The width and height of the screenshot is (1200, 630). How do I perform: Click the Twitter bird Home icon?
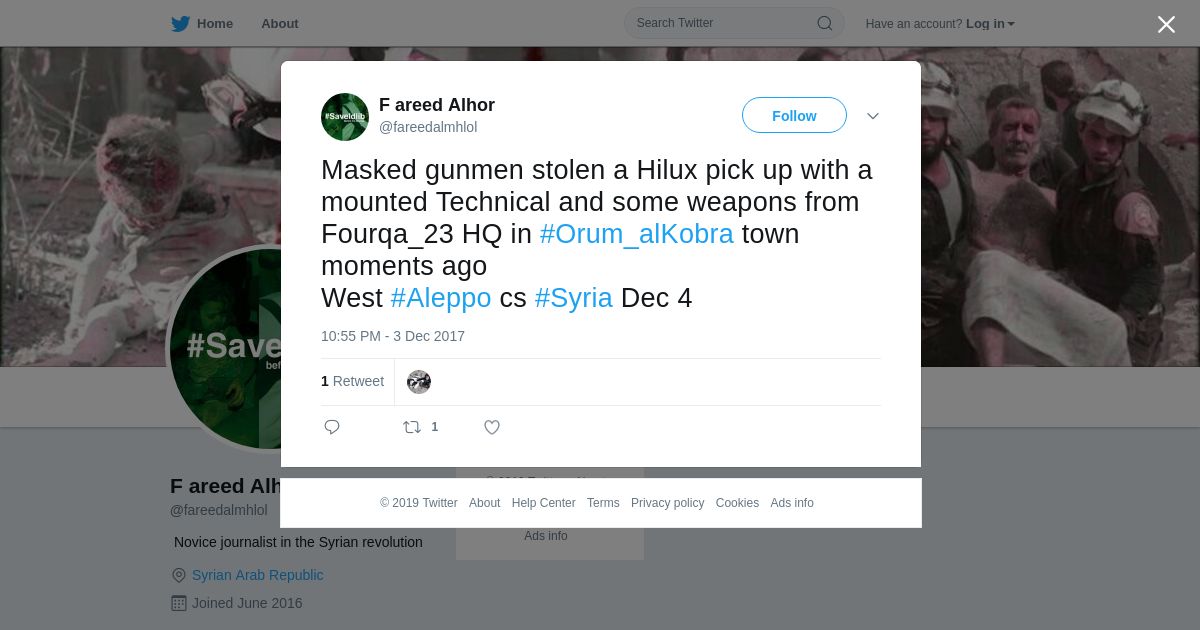coord(180,24)
